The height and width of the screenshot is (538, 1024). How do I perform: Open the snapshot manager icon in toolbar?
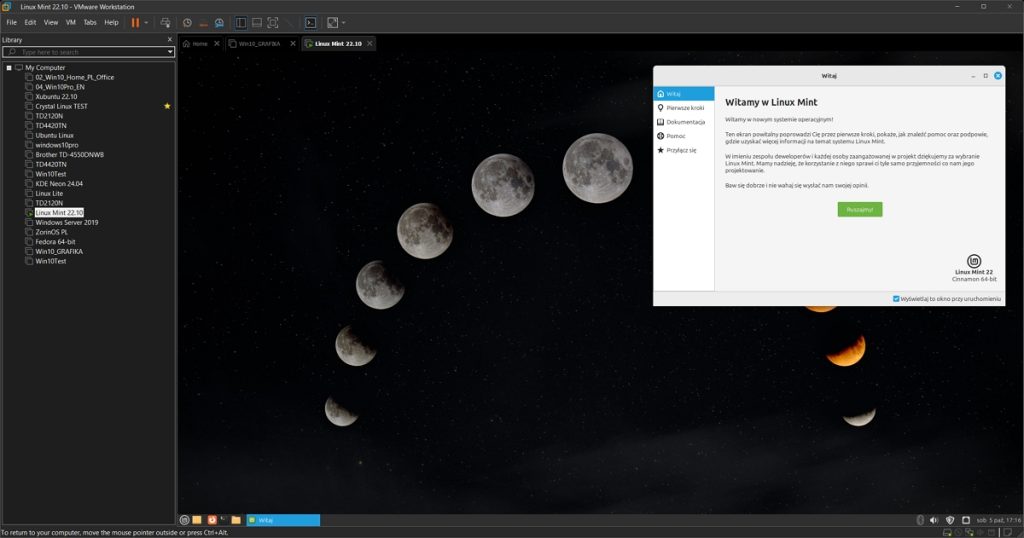coord(219,22)
